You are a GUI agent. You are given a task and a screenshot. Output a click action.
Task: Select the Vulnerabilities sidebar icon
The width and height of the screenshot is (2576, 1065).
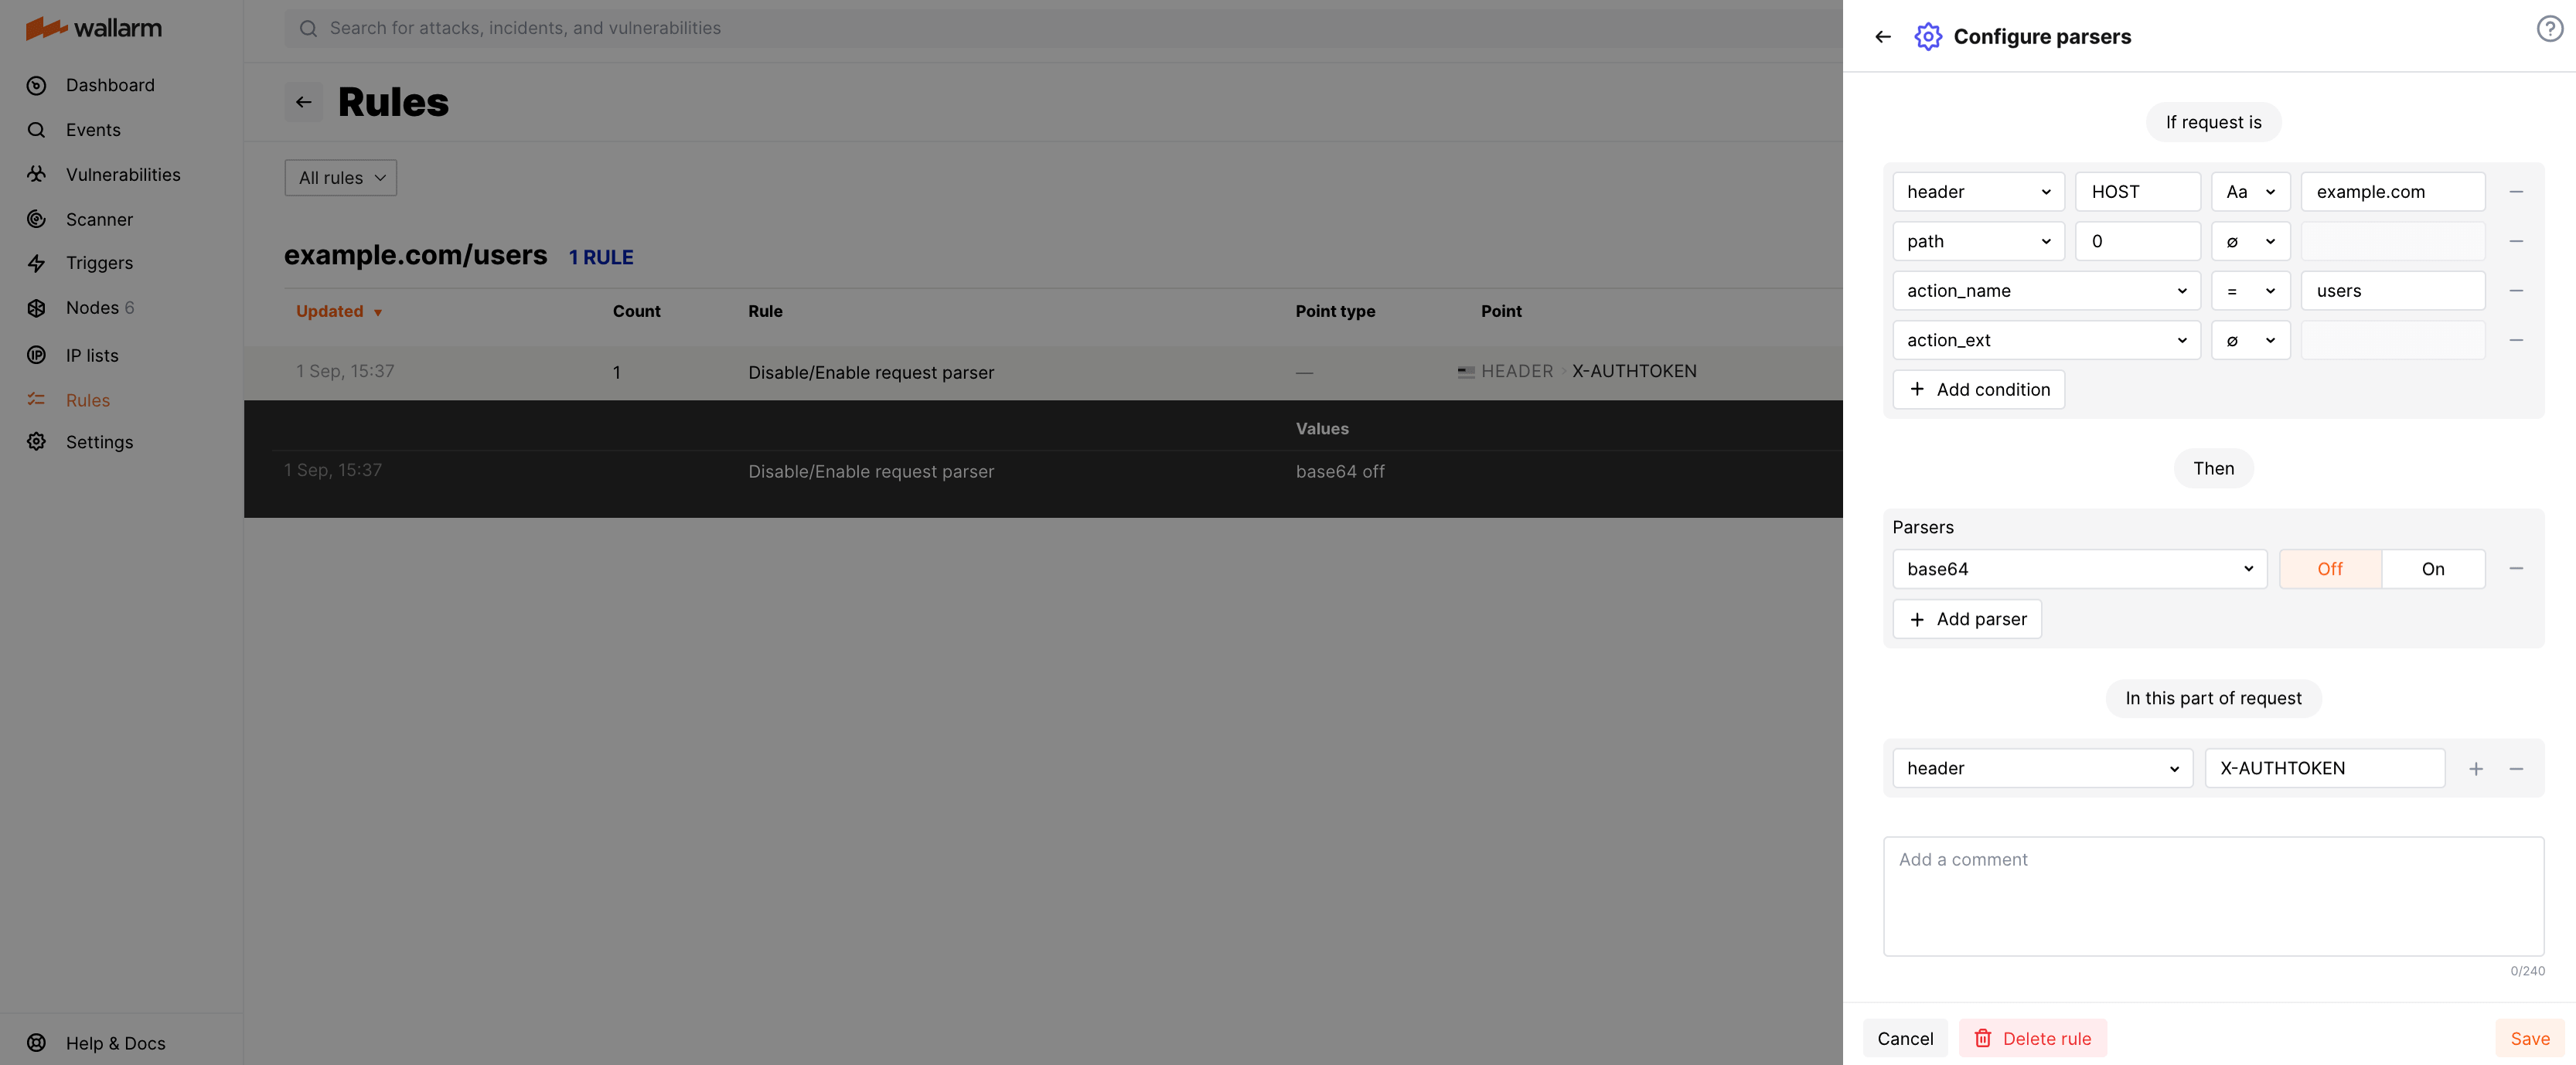[x=36, y=174]
